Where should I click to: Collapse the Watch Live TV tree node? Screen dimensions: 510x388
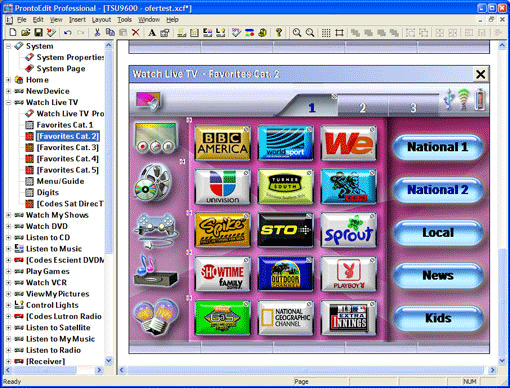coord(9,103)
